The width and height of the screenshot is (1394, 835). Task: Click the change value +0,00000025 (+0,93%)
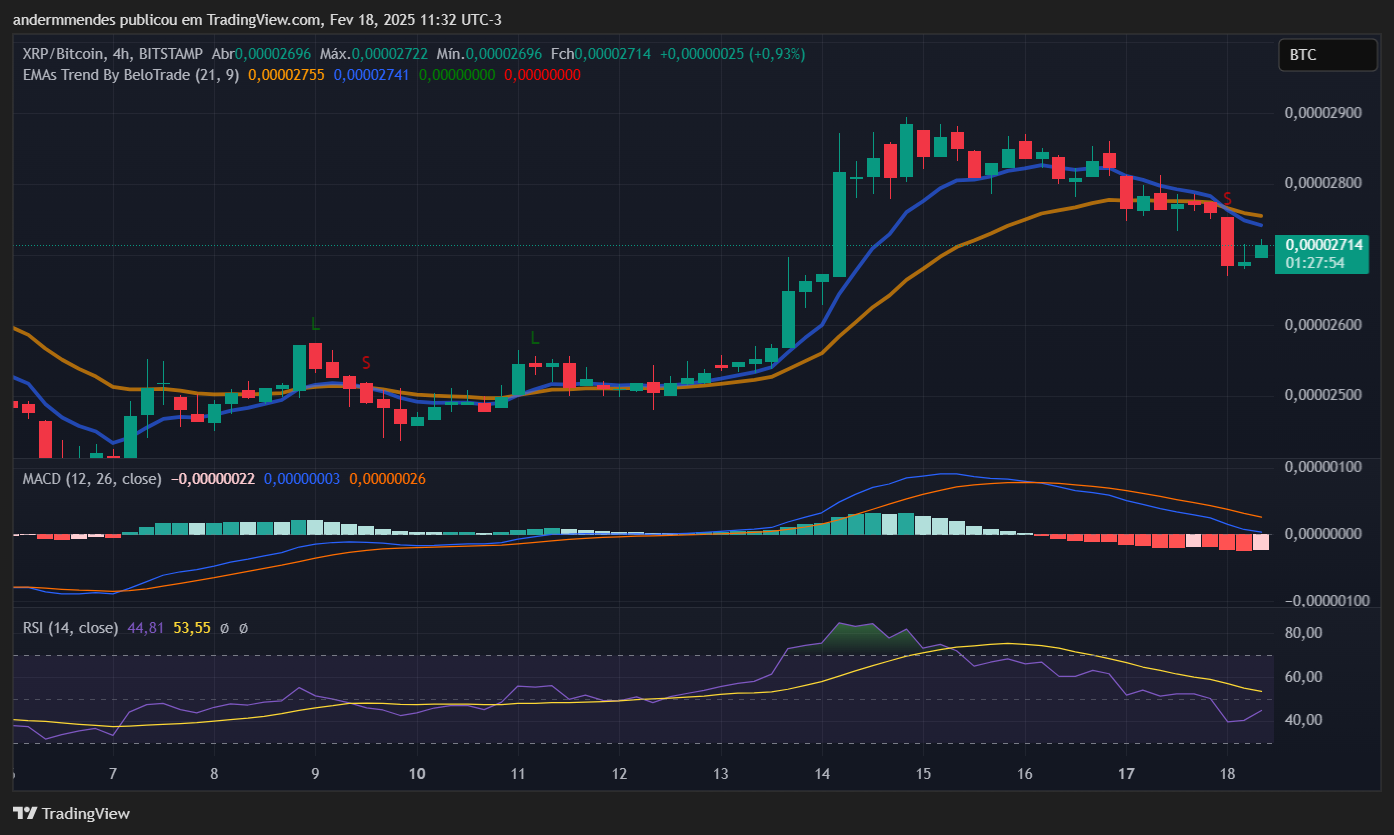[732, 54]
